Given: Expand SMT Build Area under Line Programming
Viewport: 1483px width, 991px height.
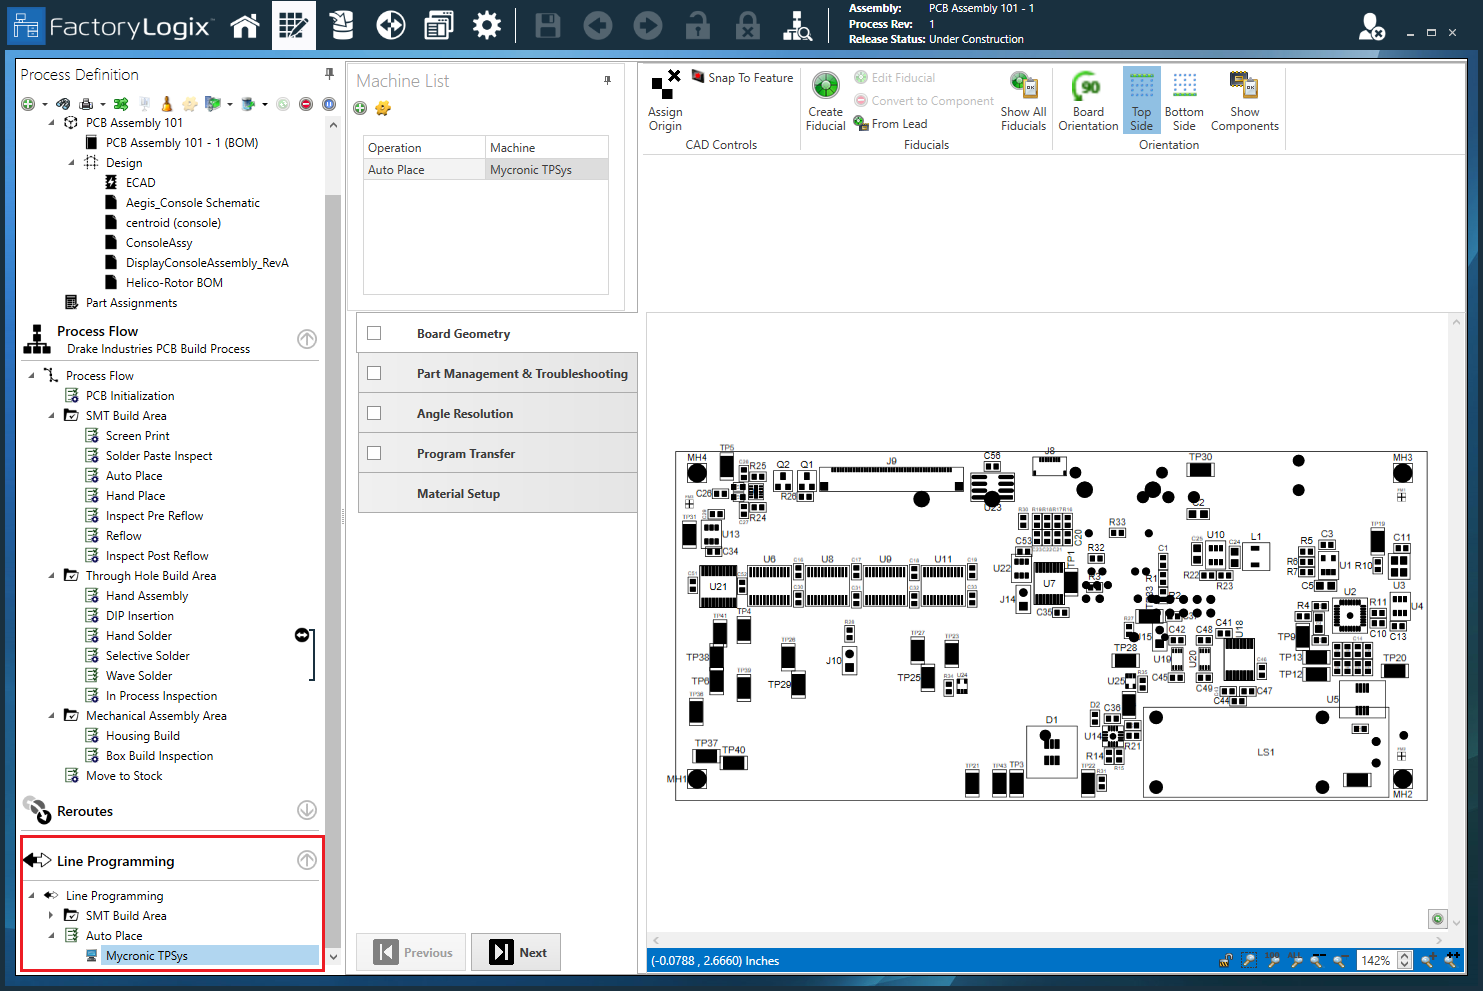Looking at the screenshot, I should 52,915.
